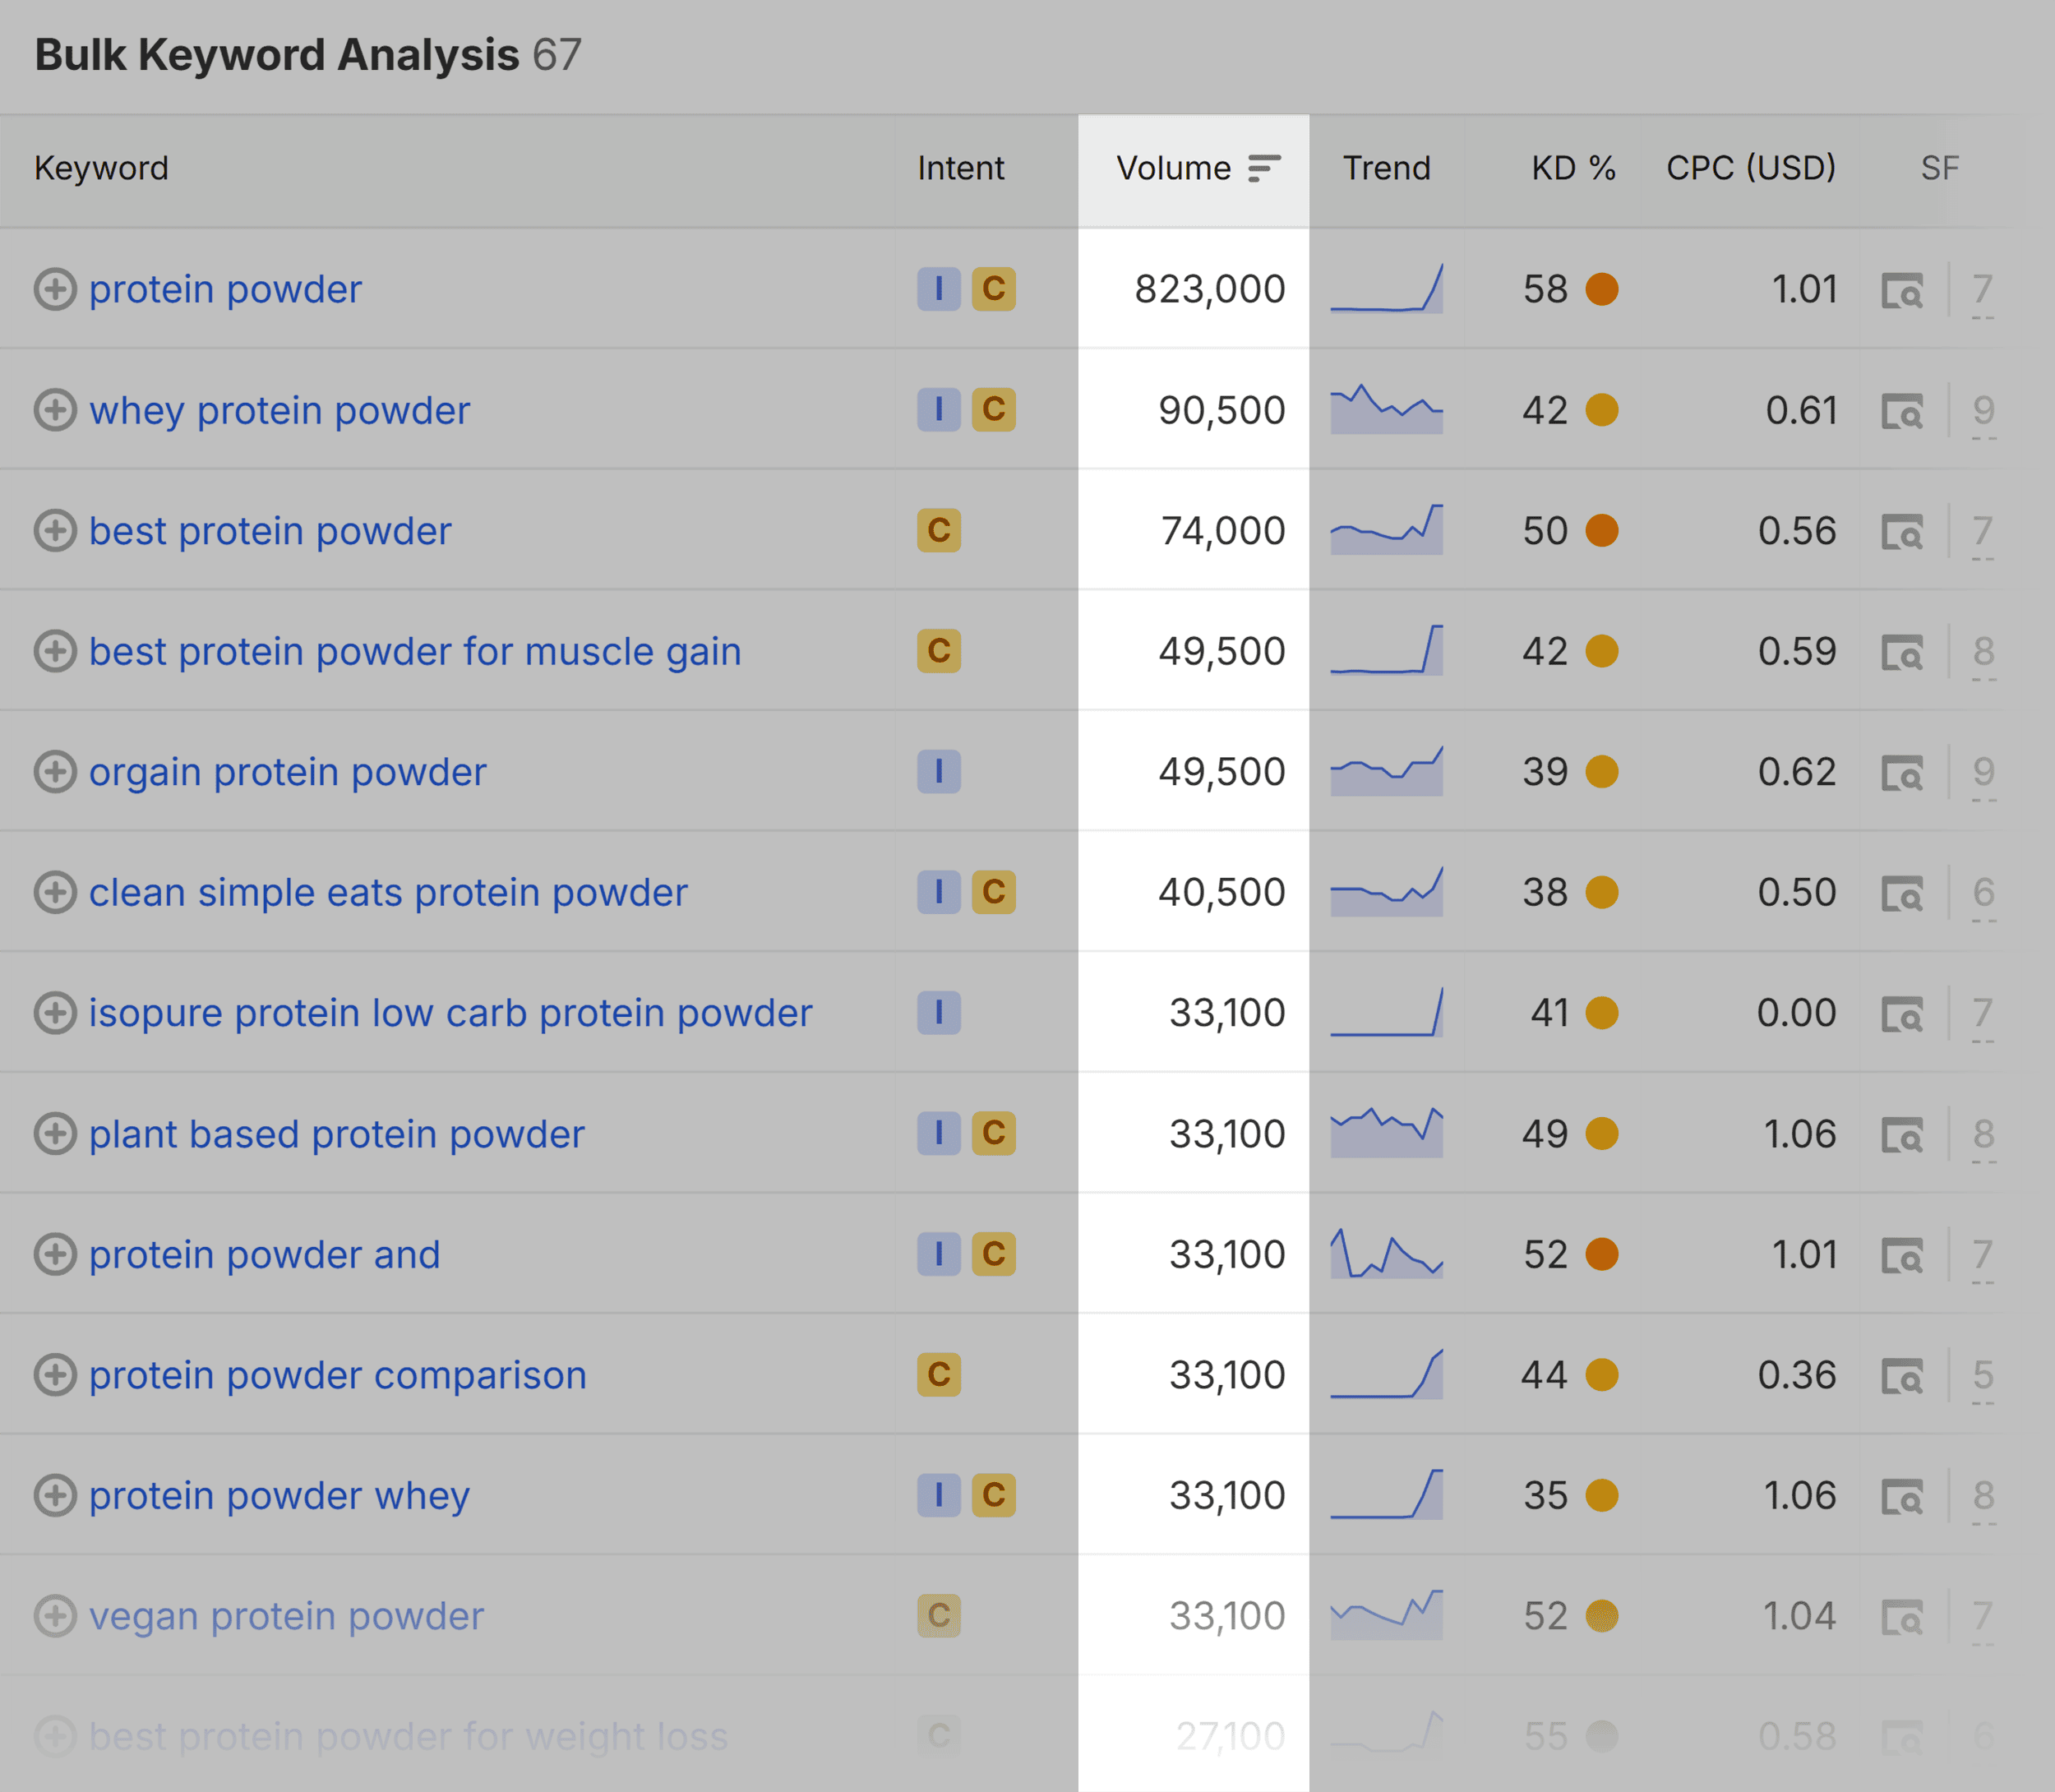
Task: Open 'whey protein powder' keyword link
Action: click(279, 411)
